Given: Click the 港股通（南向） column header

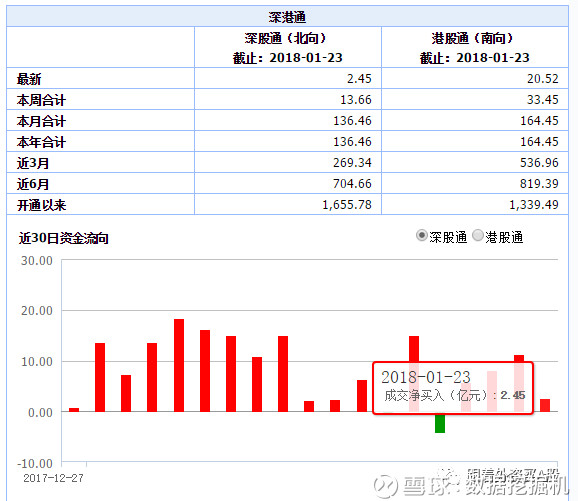Looking at the screenshot, I should 475,48.
